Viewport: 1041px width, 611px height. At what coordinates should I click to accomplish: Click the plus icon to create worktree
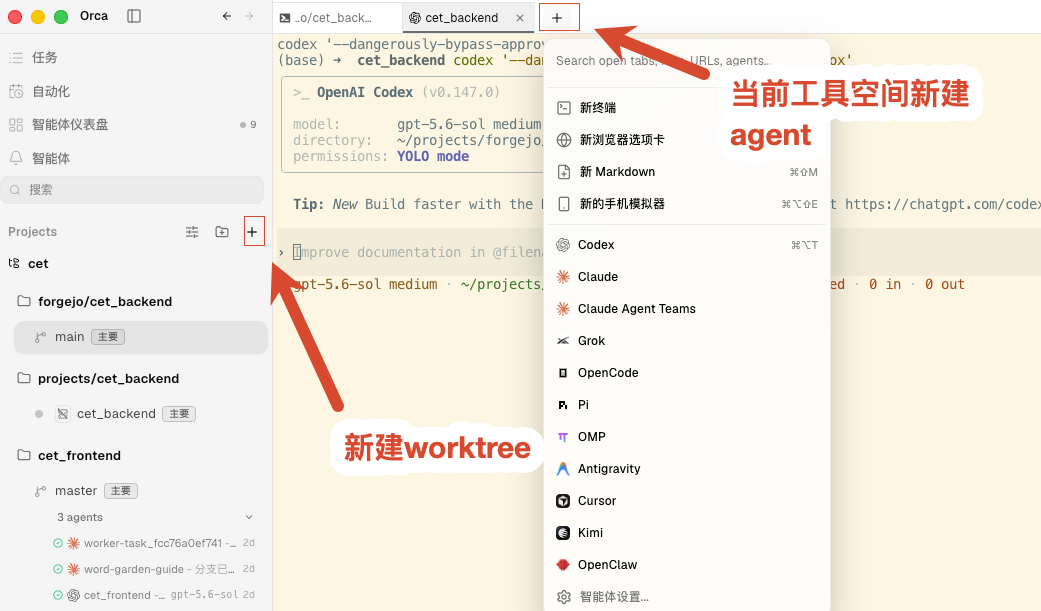point(252,232)
